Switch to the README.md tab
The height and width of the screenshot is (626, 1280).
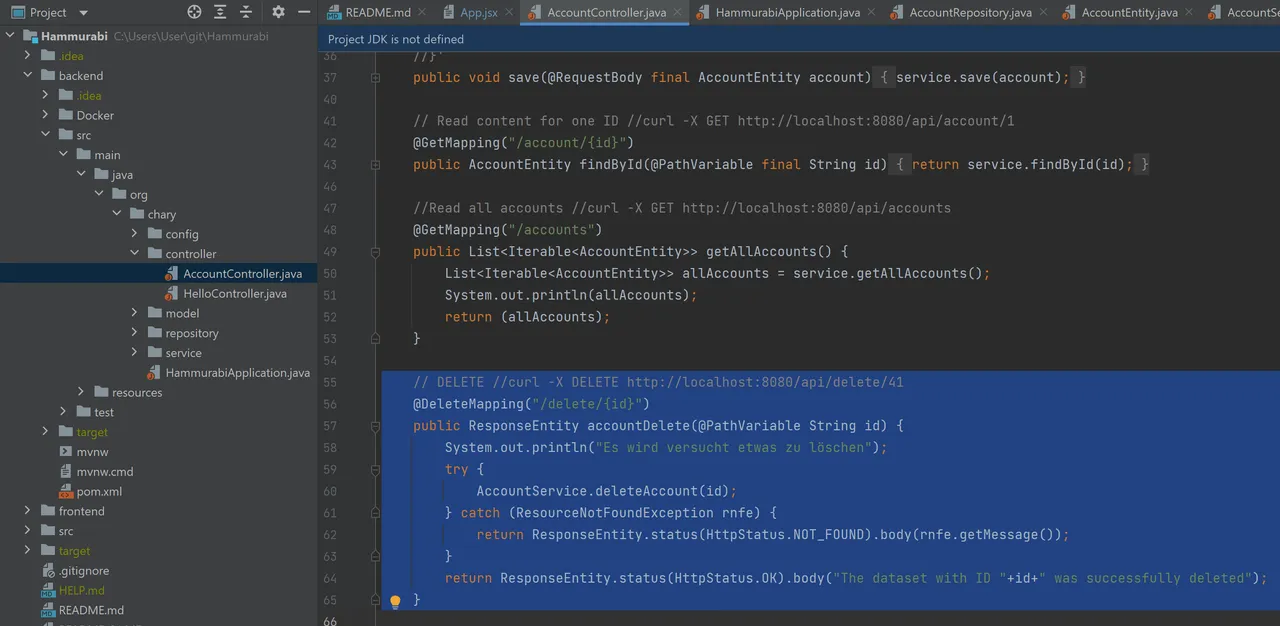(x=378, y=13)
